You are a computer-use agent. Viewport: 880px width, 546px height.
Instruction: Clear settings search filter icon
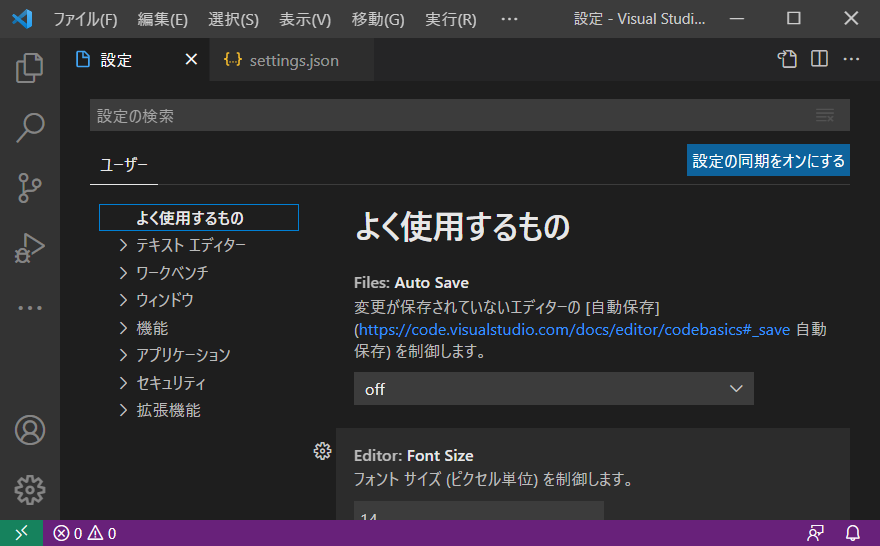(824, 116)
